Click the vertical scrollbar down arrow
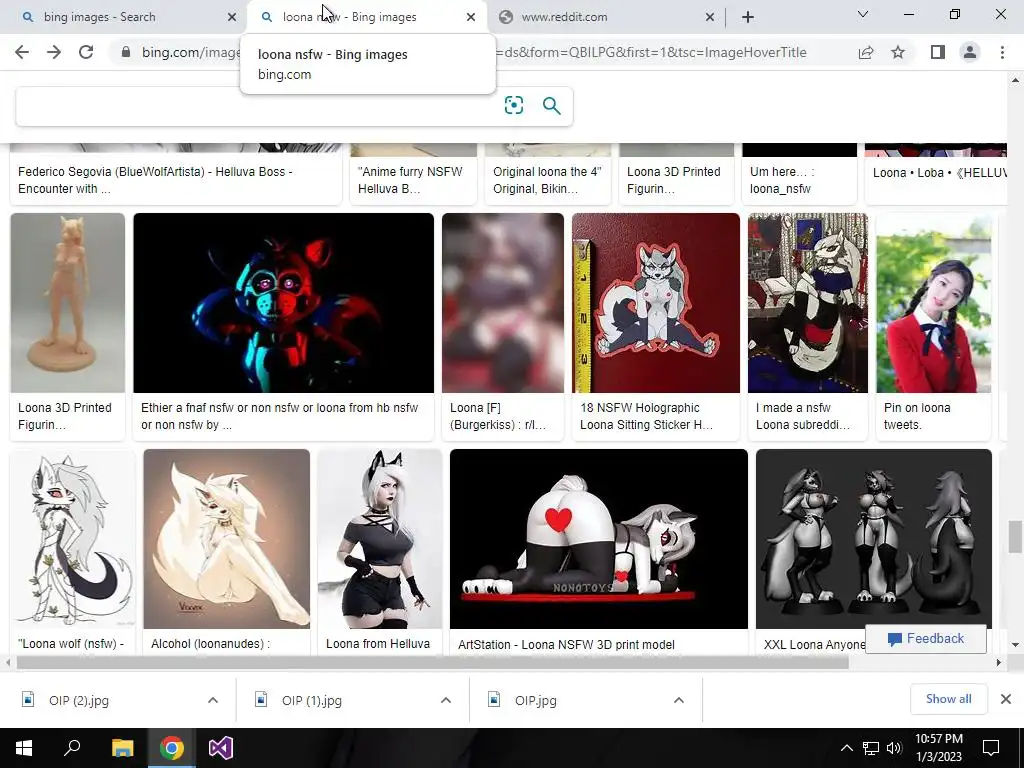Image resolution: width=1024 pixels, height=768 pixels. coord(1014,645)
